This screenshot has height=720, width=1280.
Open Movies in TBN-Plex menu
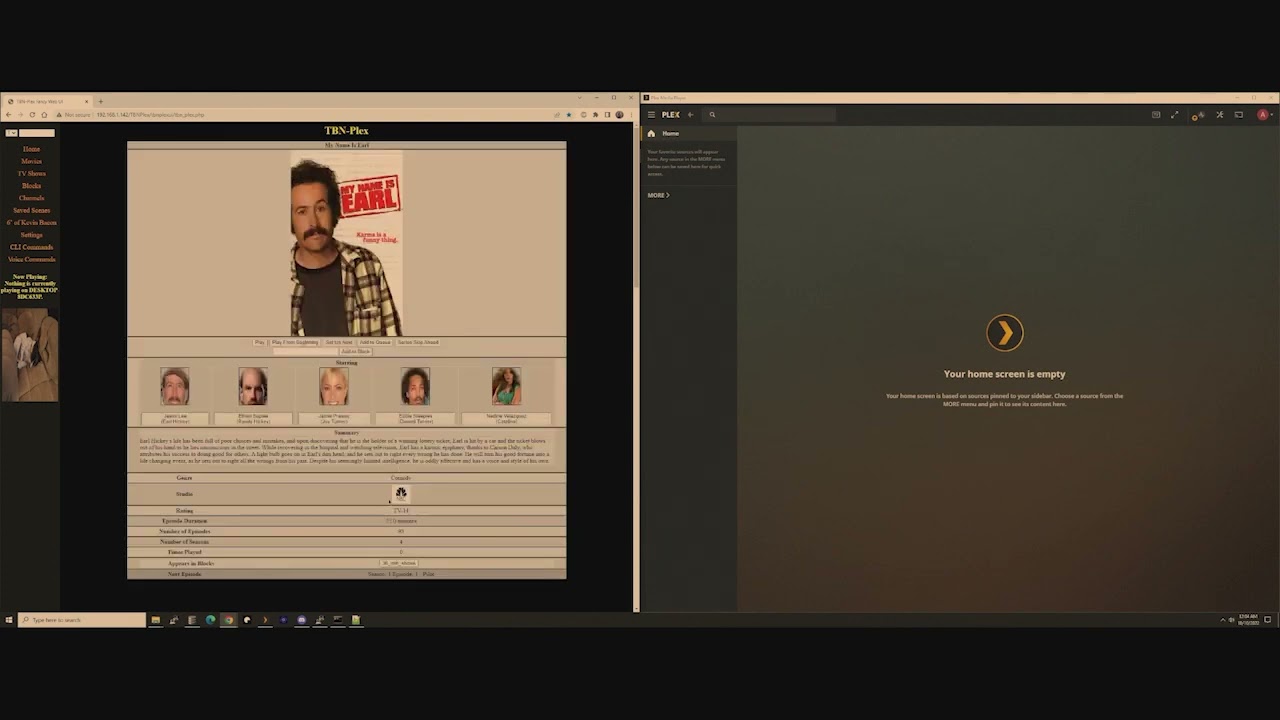(32, 161)
